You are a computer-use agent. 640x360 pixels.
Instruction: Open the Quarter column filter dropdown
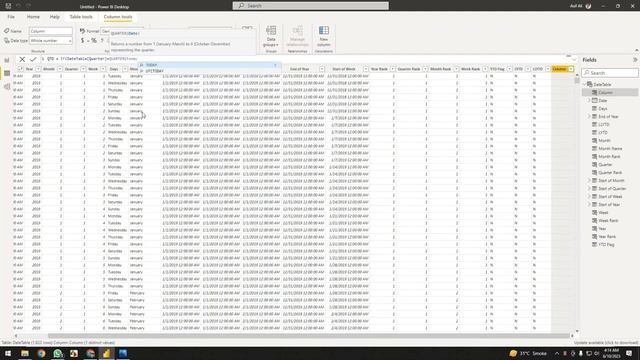click(x=83, y=69)
